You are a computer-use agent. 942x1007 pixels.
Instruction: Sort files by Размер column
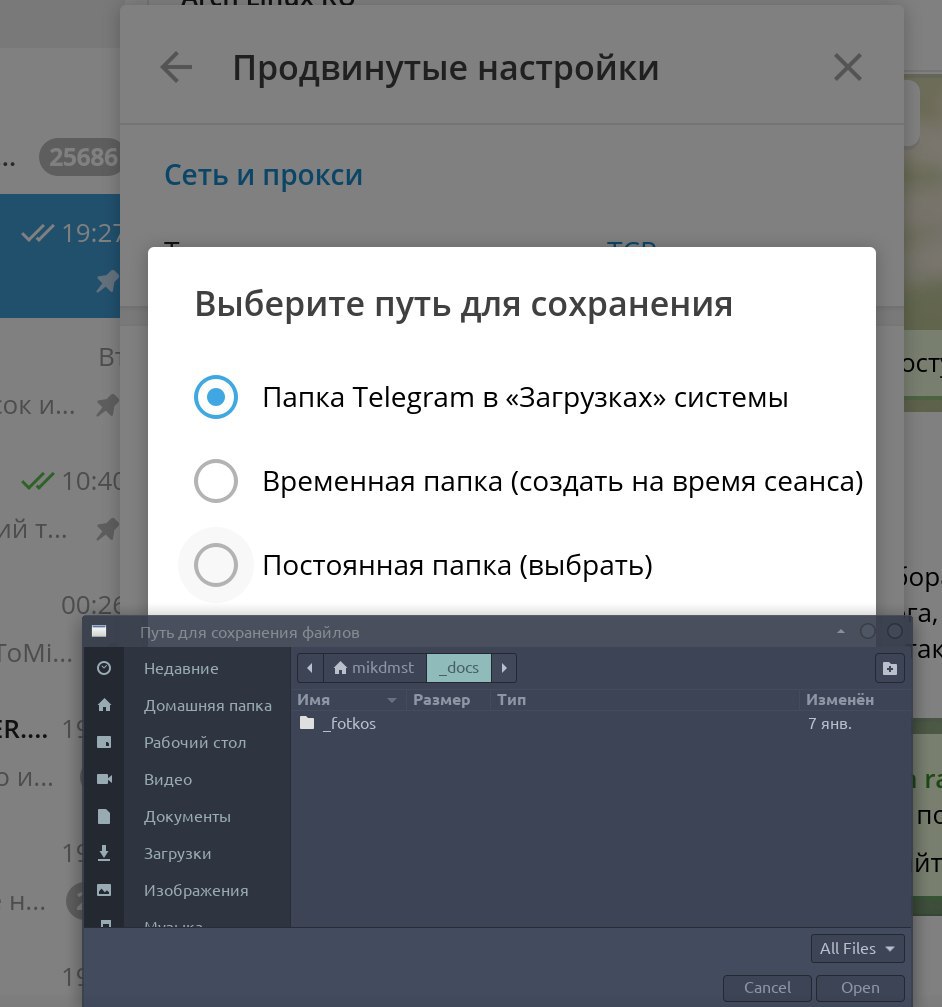coord(448,699)
